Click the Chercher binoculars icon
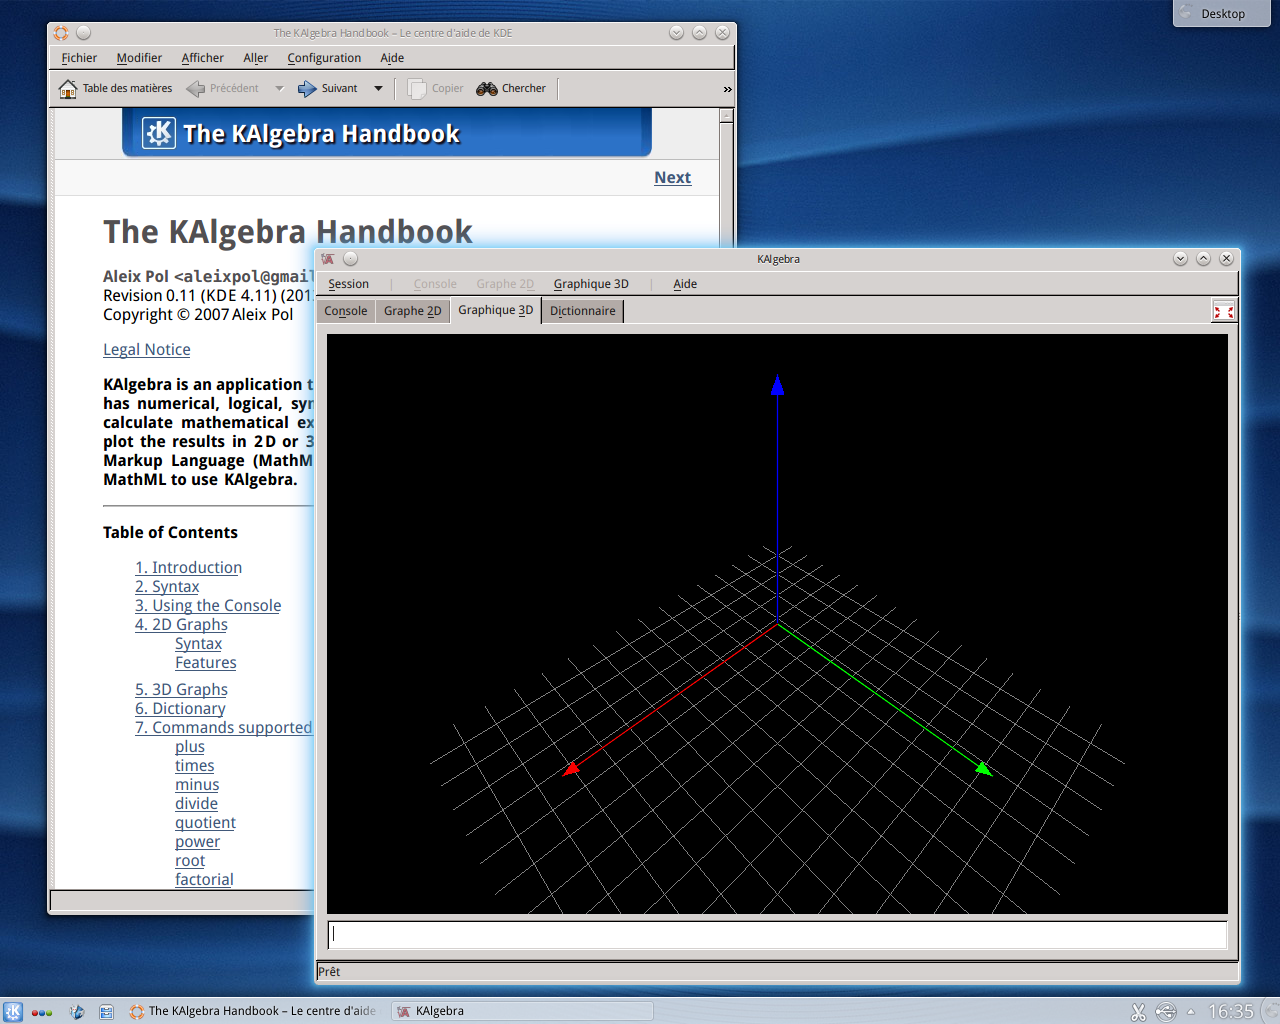The image size is (1280, 1024). click(487, 89)
